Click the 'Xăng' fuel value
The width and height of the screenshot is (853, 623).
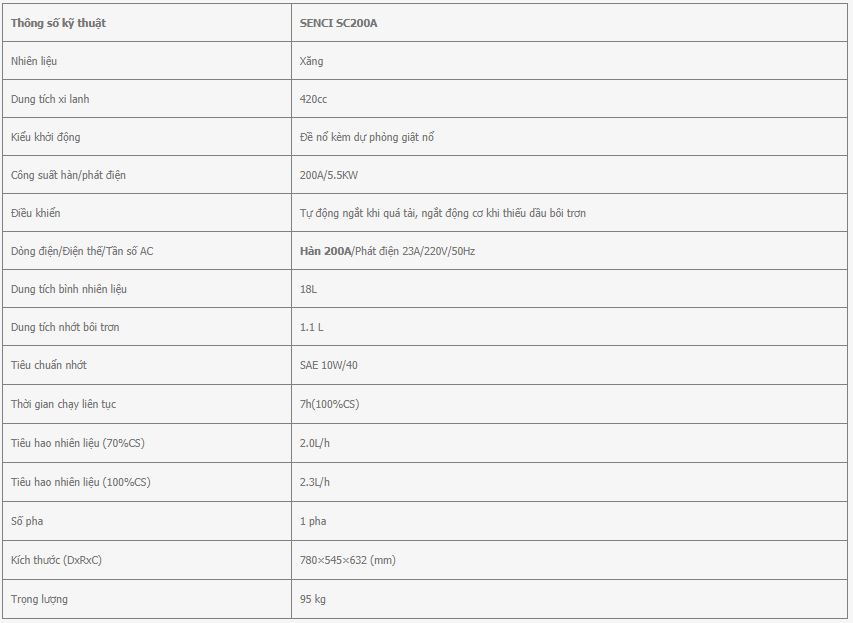[x=311, y=61]
